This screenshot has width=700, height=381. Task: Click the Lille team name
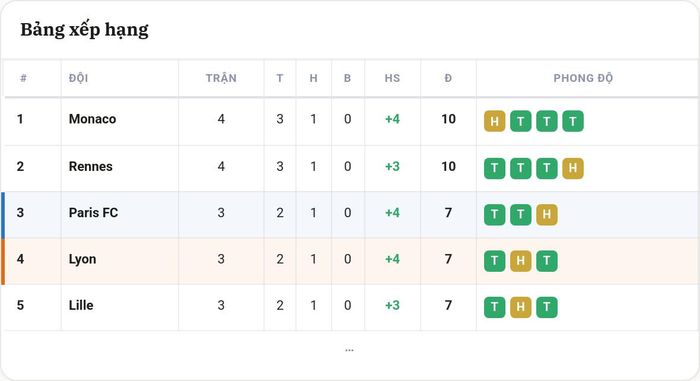pyautogui.click(x=81, y=305)
